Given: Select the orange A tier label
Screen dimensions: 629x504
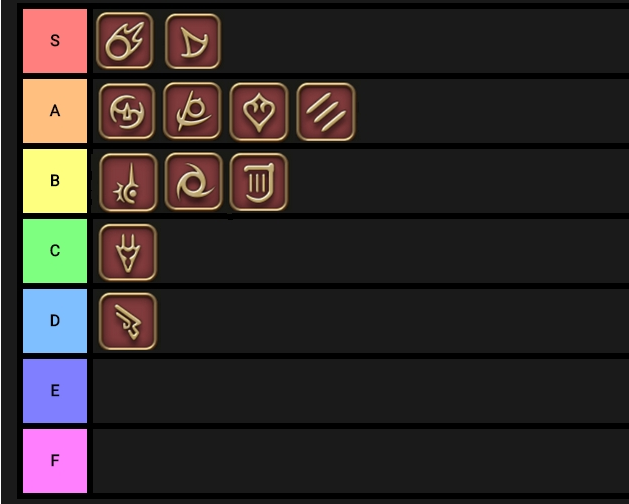Looking at the screenshot, I should [x=55, y=111].
